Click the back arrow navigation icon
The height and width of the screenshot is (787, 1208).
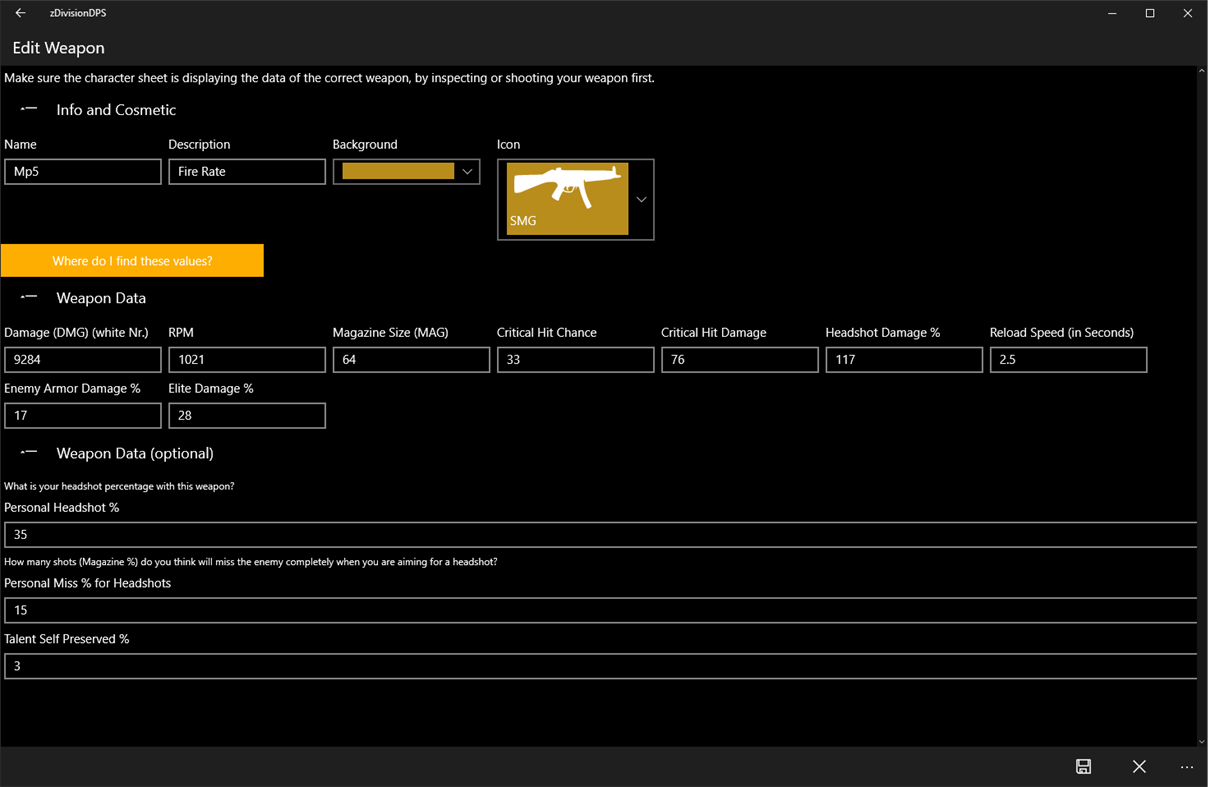[20, 13]
